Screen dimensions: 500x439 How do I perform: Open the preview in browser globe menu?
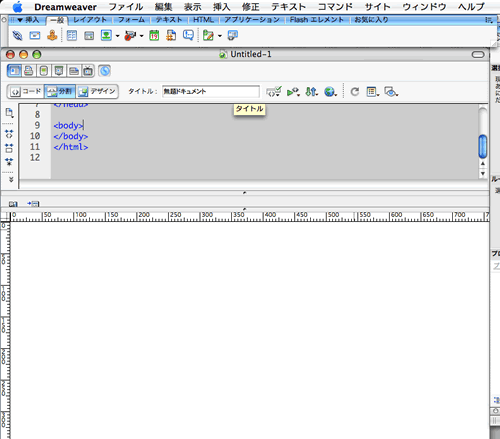[x=330, y=92]
